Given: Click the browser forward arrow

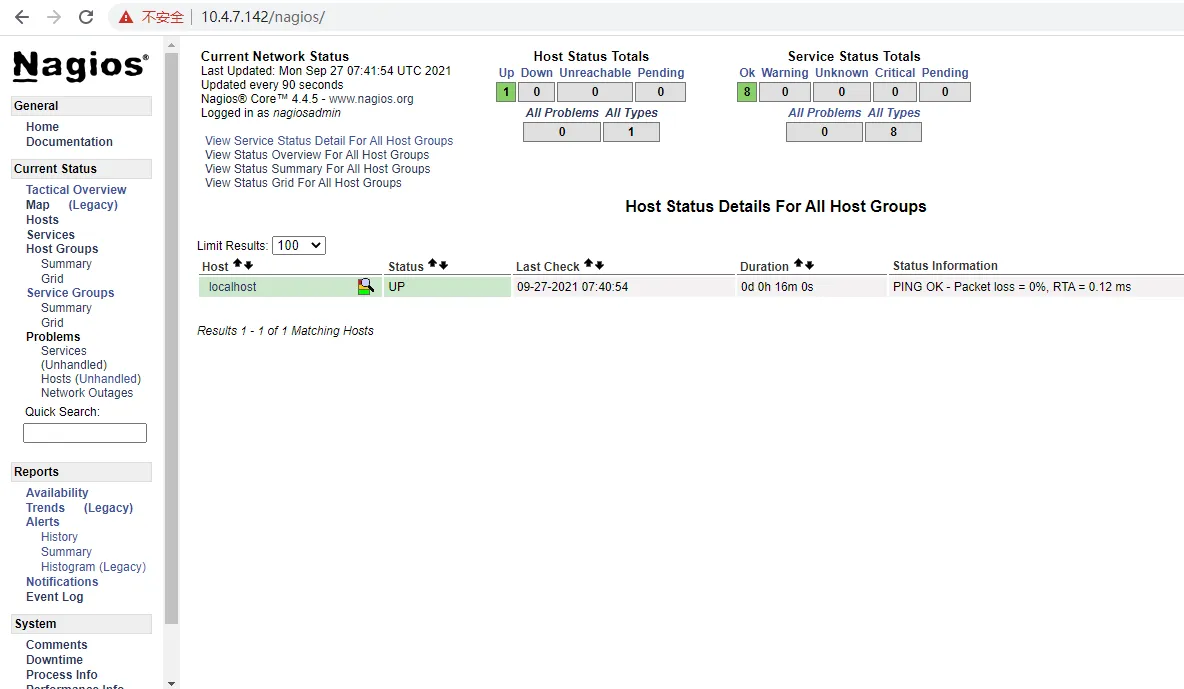Looking at the screenshot, I should (x=54, y=17).
